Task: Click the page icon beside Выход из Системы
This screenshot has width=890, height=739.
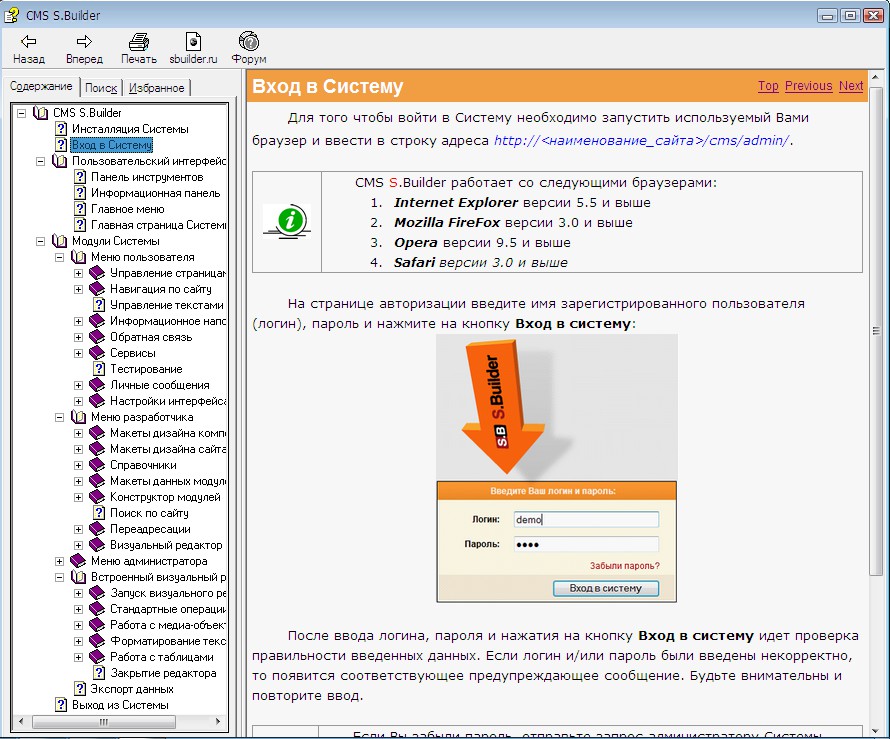Action: click(61, 705)
